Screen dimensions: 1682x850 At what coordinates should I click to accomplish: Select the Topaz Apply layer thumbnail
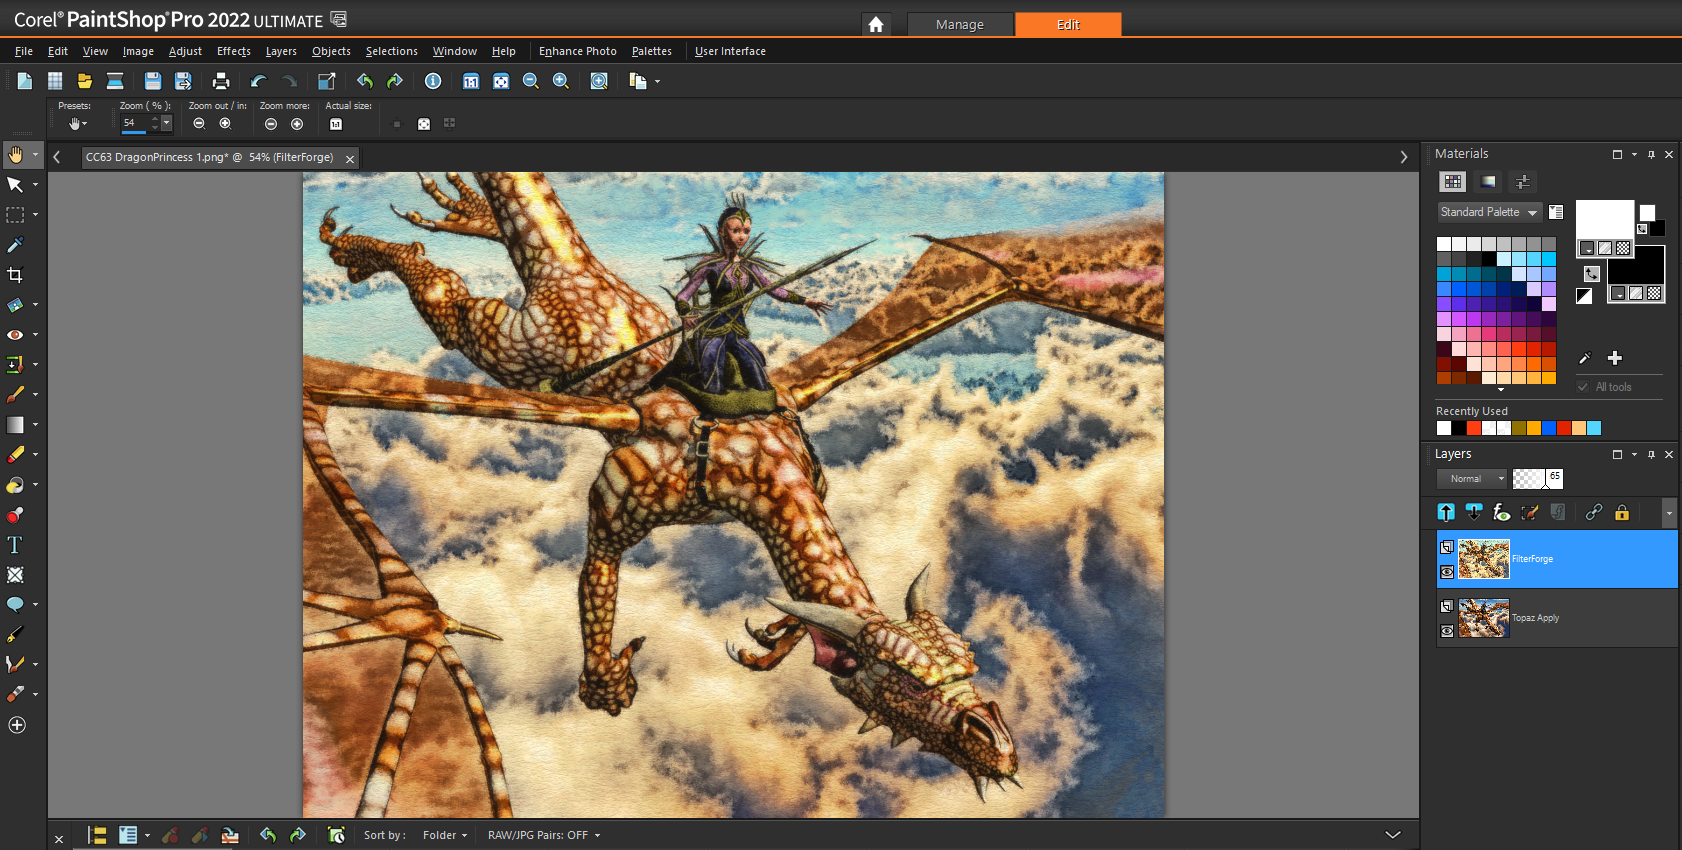point(1483,618)
